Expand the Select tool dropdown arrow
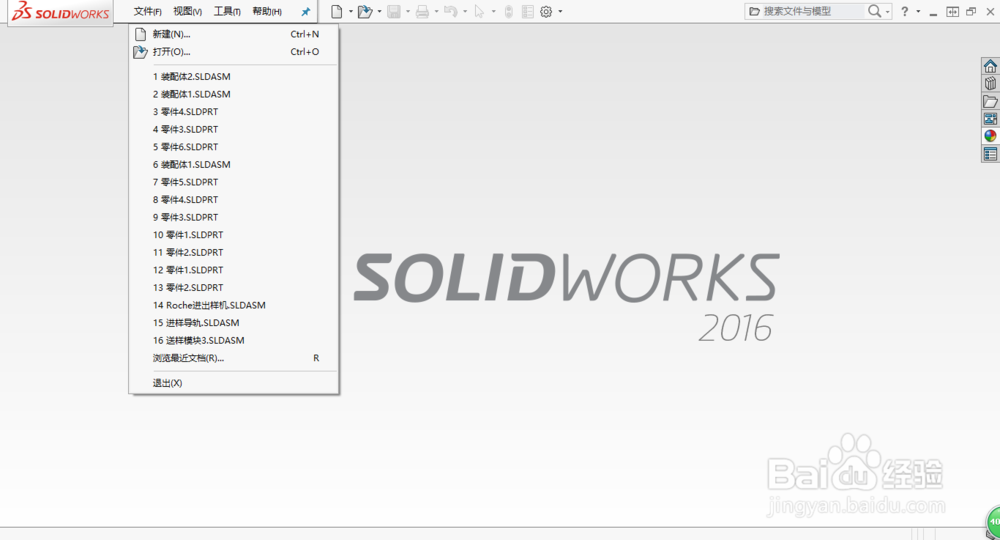The width and height of the screenshot is (1000, 540). pos(494,11)
